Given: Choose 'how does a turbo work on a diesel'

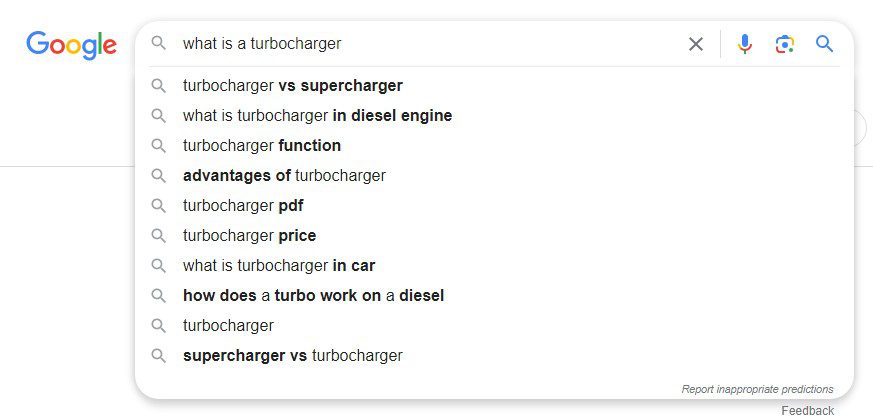Looking at the screenshot, I should click(x=494, y=295).
